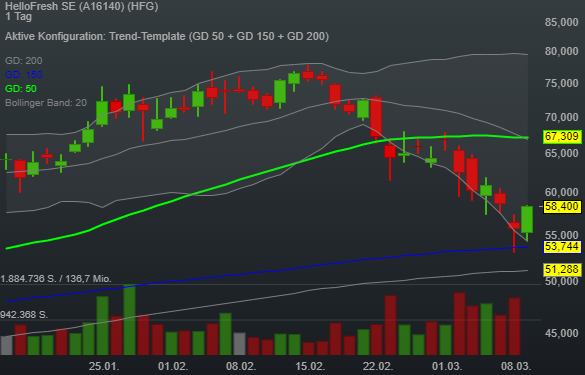Viewport: 585px width, 375px height.
Task: Click the 67,309 GD 50 price label
Action: pyautogui.click(x=562, y=137)
